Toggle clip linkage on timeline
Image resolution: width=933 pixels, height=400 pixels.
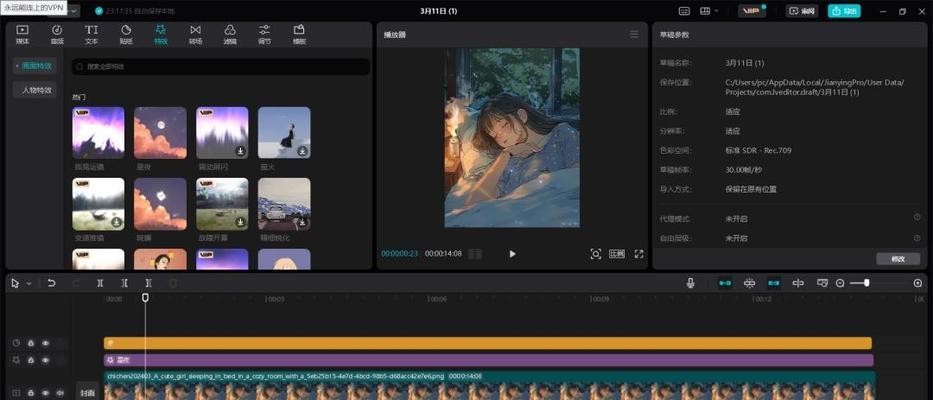tap(774, 283)
